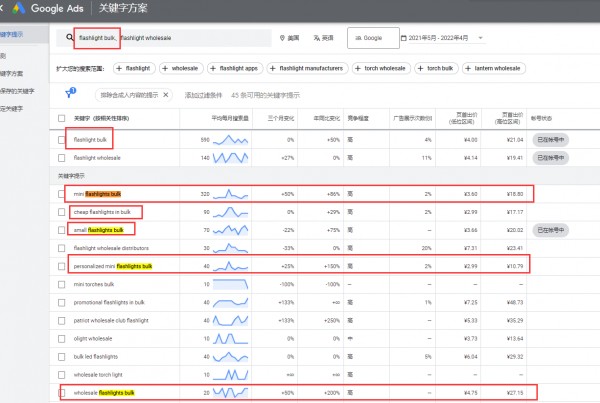This screenshot has width=600, height=403.
Task: Check the mini flashlights bulk row checkbox
Action: tap(61, 194)
